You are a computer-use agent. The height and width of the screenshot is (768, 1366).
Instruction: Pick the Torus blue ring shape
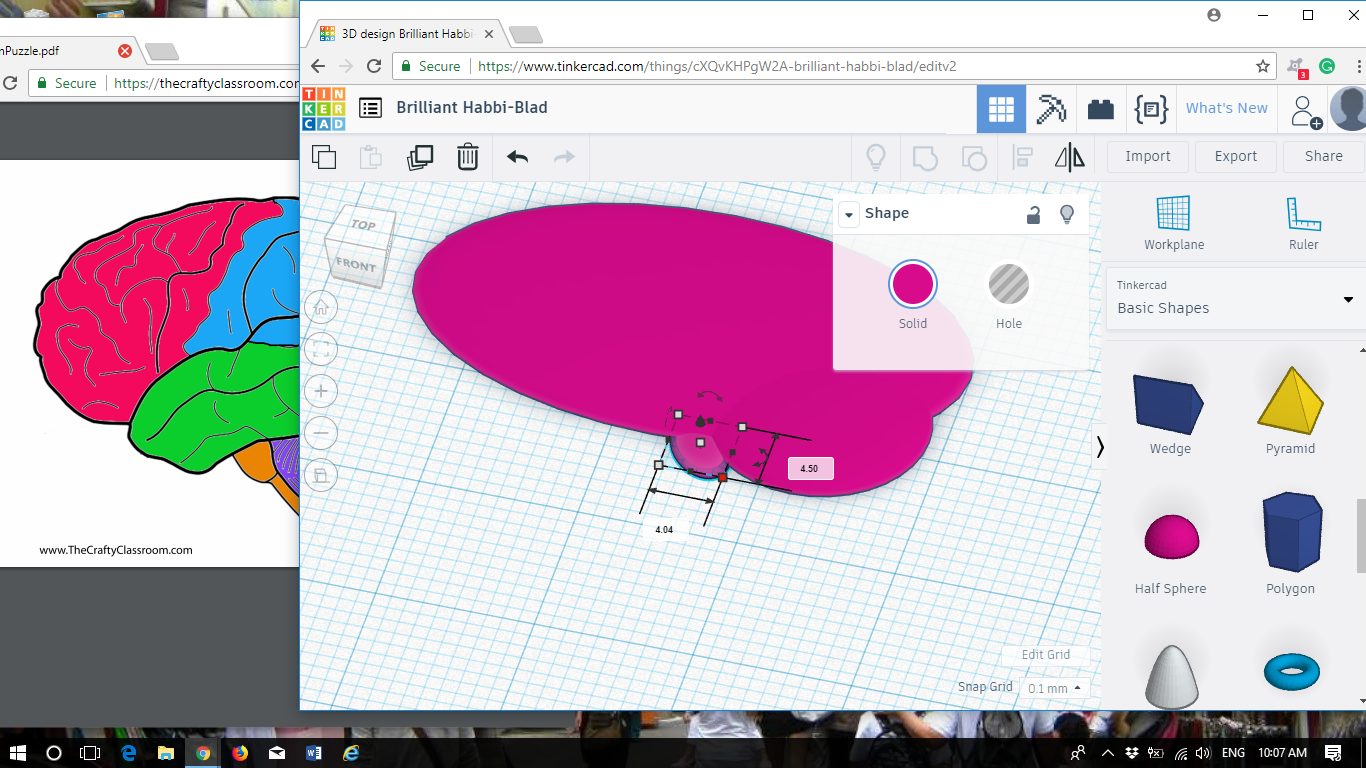pos(1291,671)
